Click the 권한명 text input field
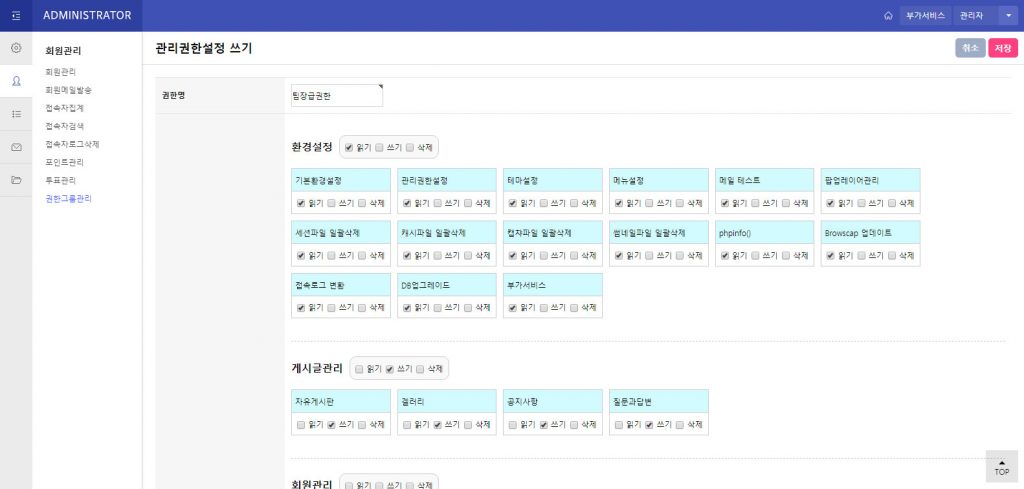The width and height of the screenshot is (1024, 489). pyautogui.click(x=337, y=95)
